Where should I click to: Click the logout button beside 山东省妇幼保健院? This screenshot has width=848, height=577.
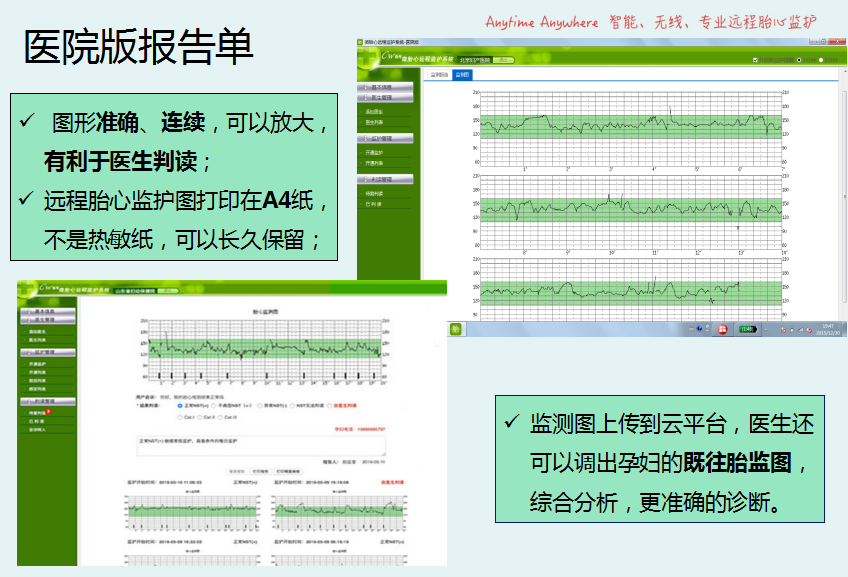coord(167,291)
